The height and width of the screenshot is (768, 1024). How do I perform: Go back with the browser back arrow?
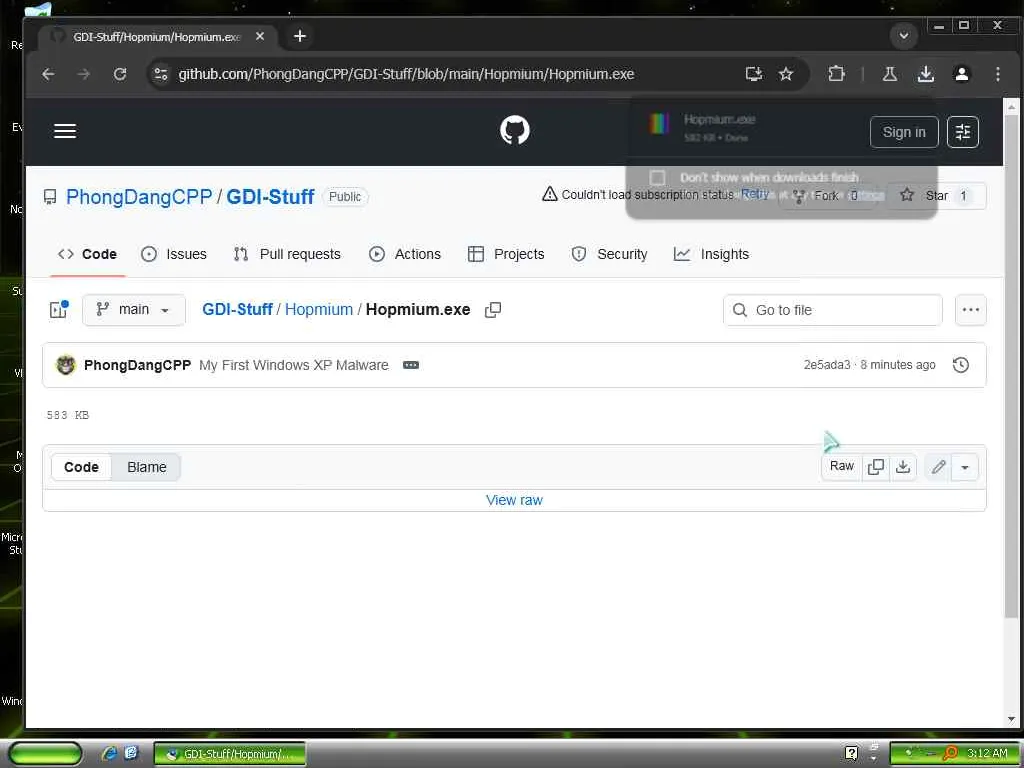(48, 74)
